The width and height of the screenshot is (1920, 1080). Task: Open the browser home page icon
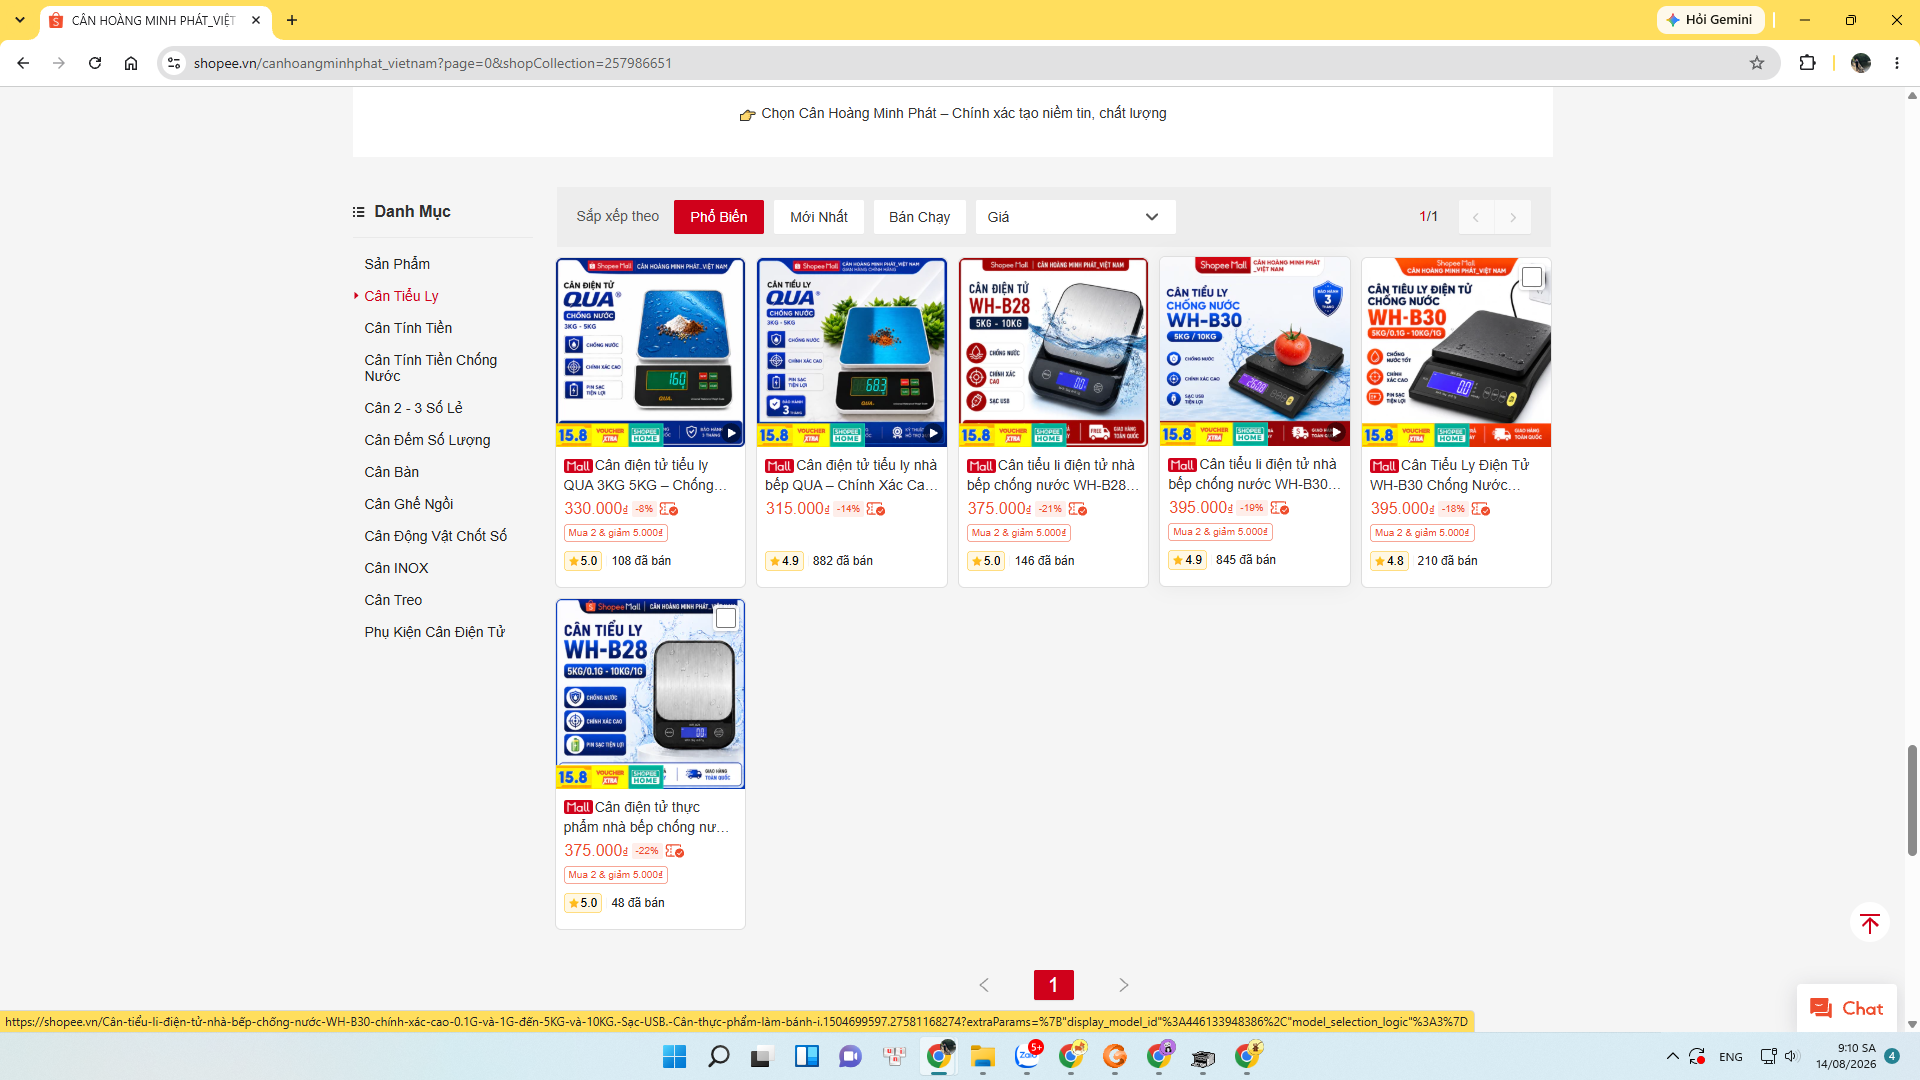pyautogui.click(x=131, y=63)
